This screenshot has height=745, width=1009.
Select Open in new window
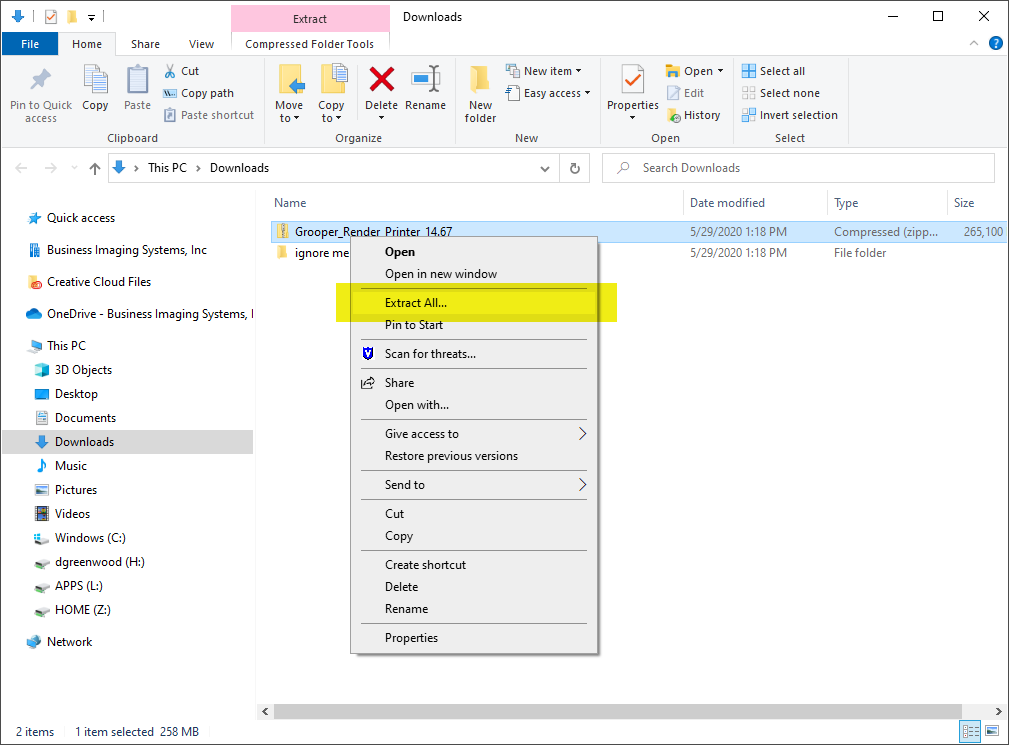click(474, 273)
